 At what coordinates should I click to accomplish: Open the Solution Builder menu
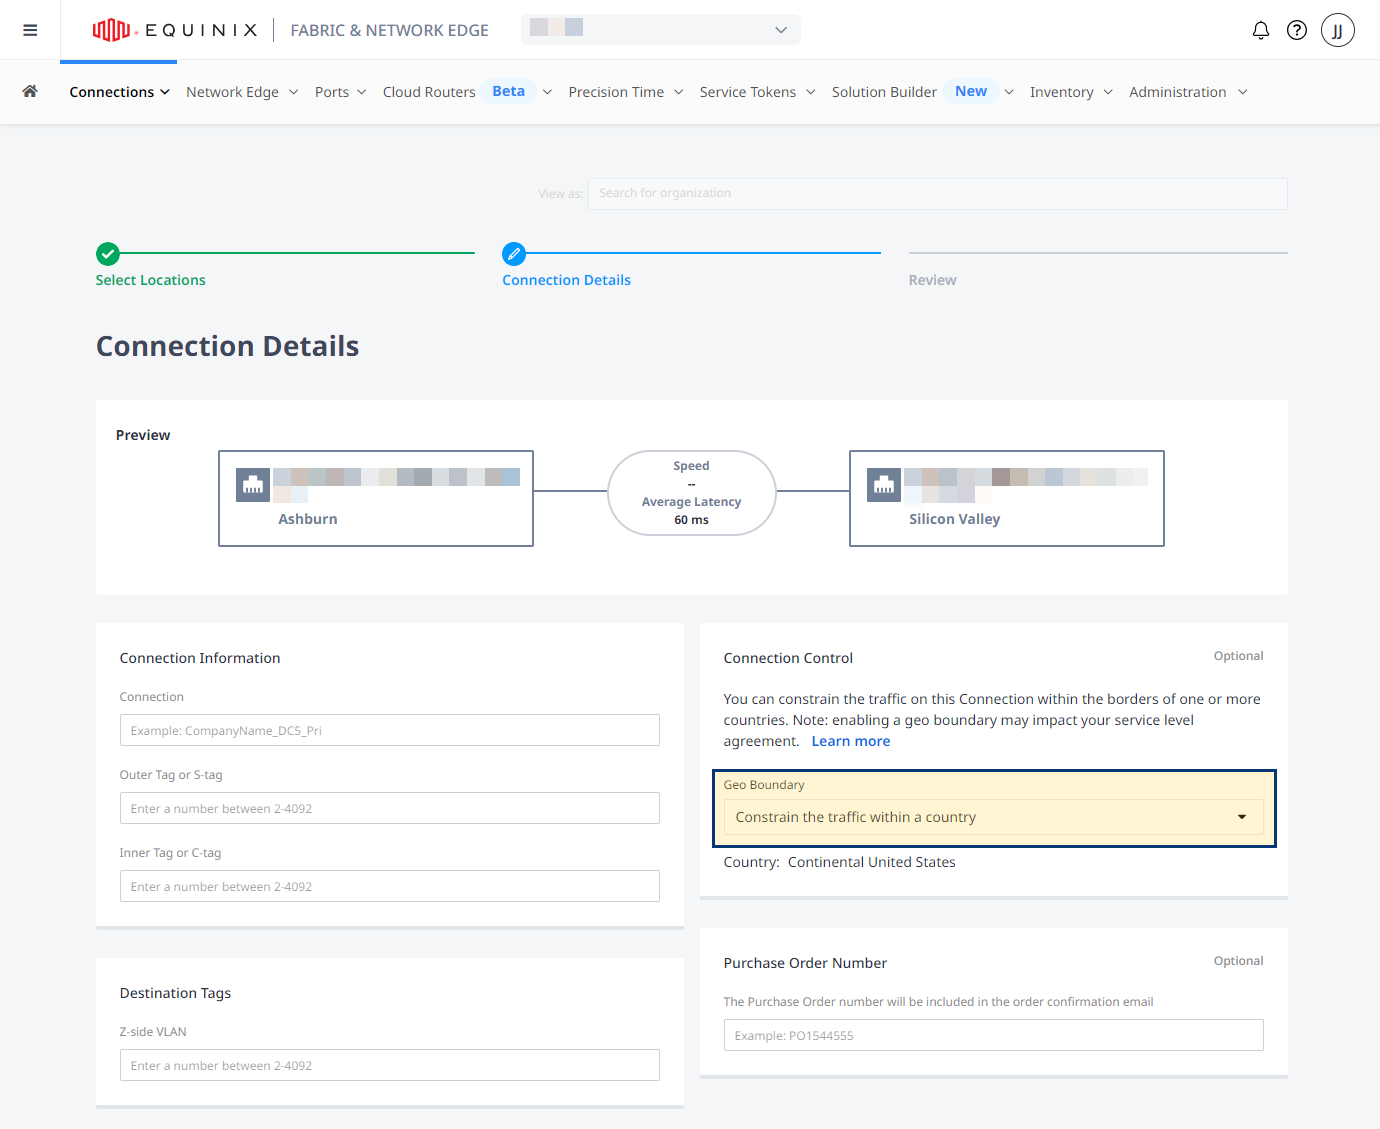pos(884,92)
